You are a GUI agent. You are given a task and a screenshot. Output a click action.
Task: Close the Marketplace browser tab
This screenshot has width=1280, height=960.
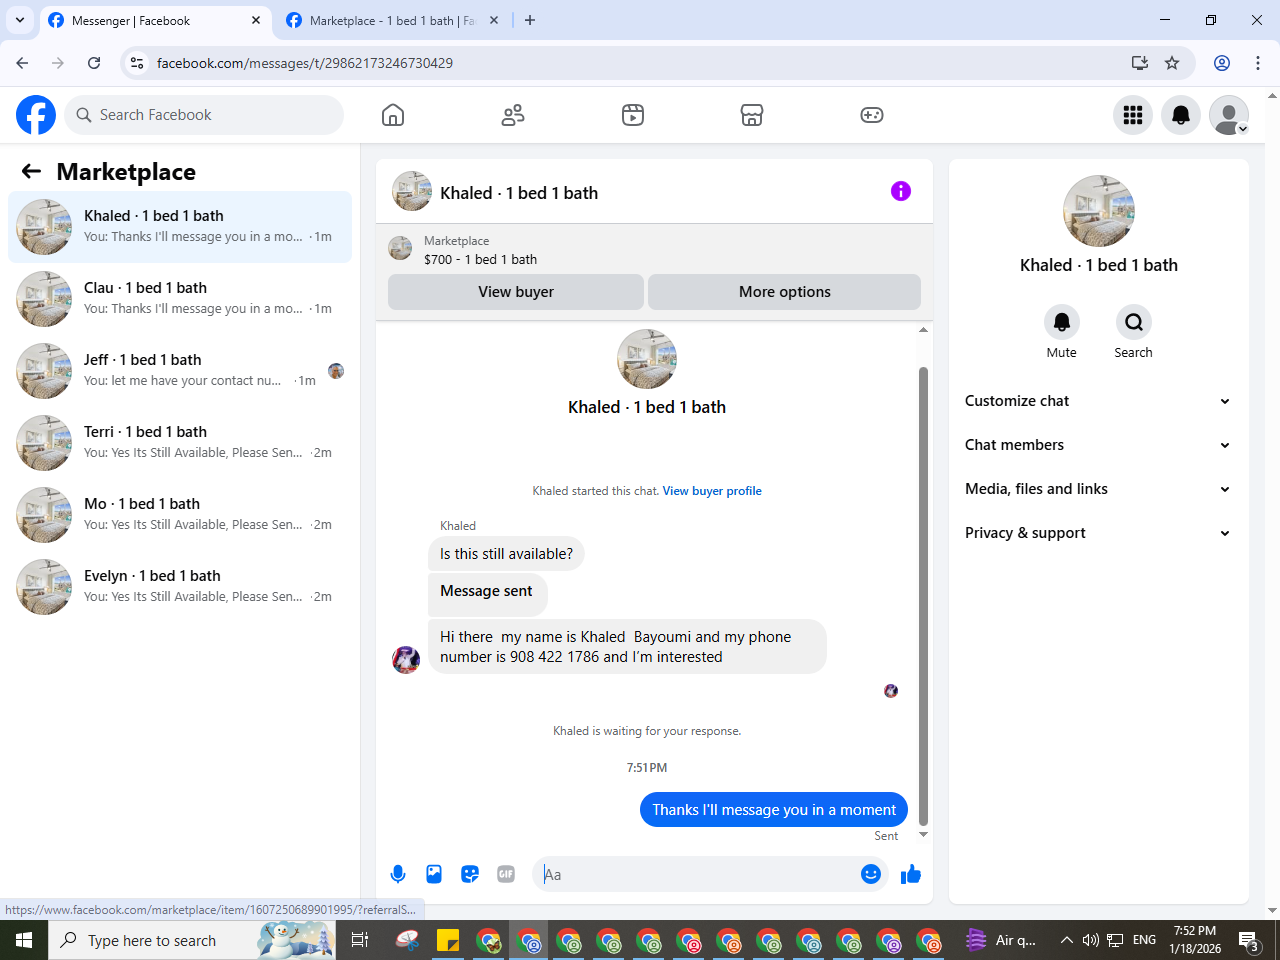coord(494,20)
